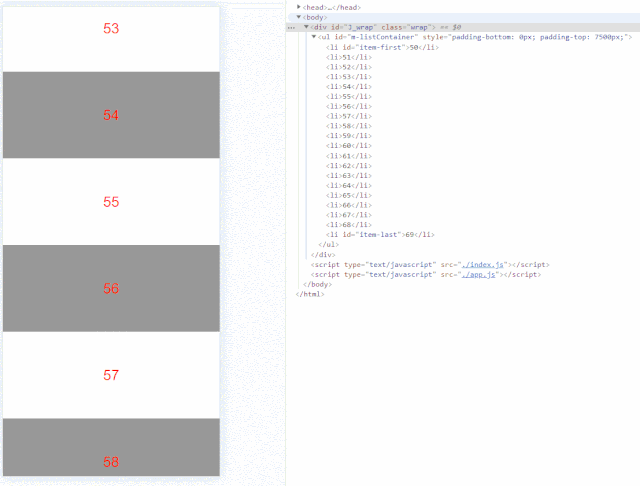The height and width of the screenshot is (486, 640).
Task: Click the closing html tag
Action: click(x=310, y=294)
